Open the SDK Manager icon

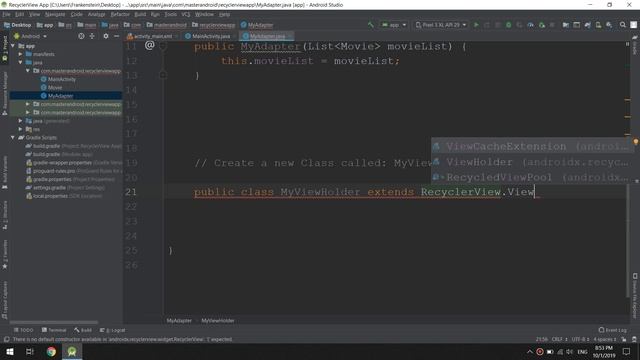pyautogui.click(x=609, y=25)
